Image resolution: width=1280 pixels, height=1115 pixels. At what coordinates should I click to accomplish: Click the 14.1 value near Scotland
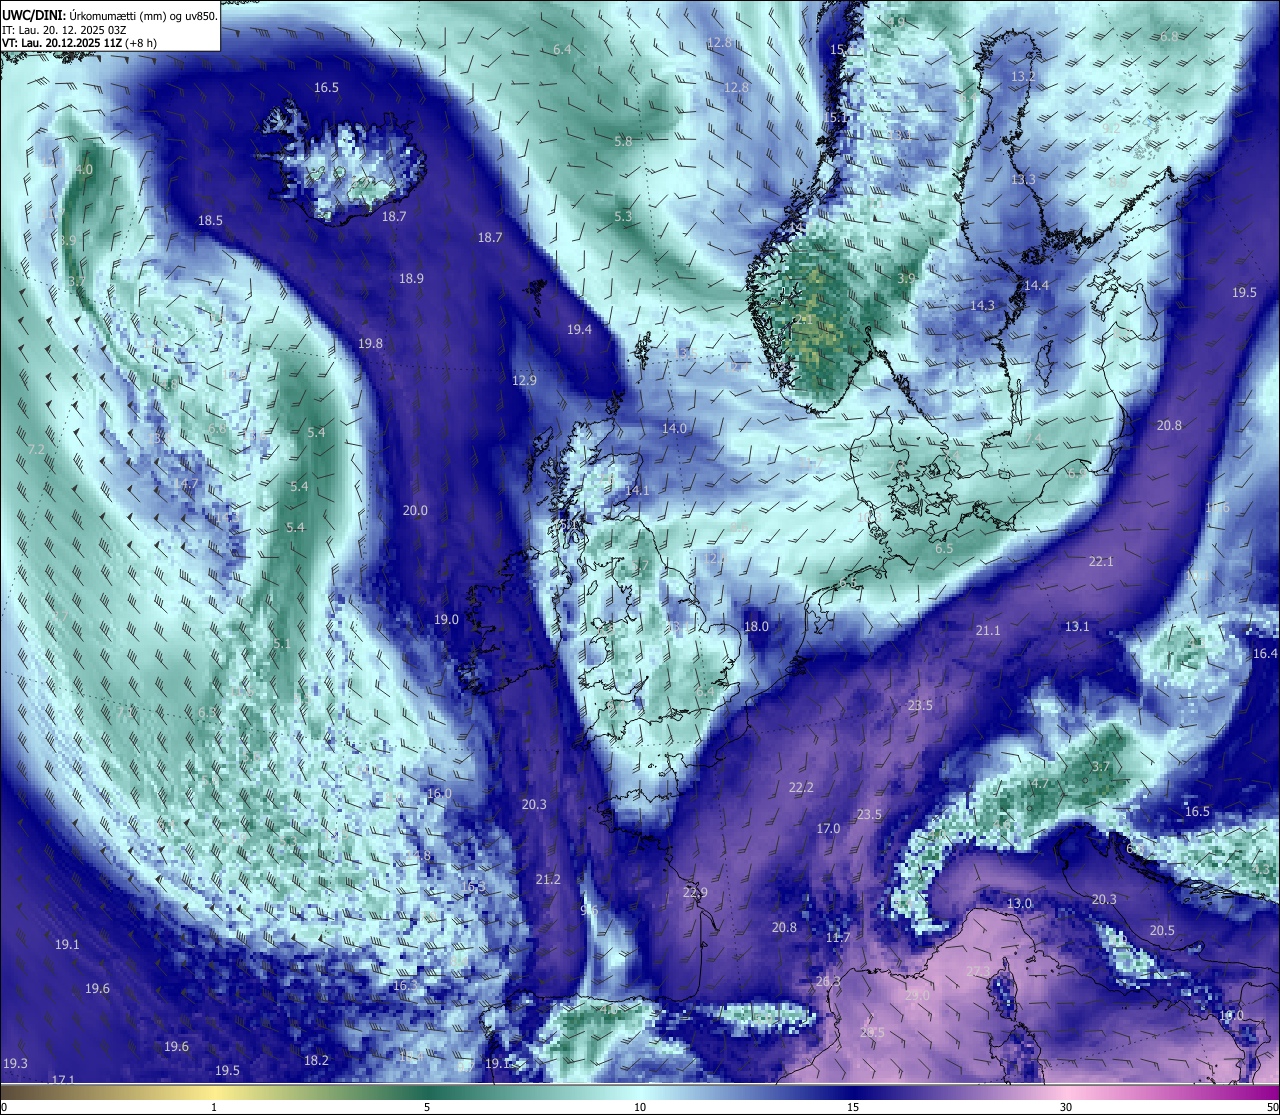637,490
